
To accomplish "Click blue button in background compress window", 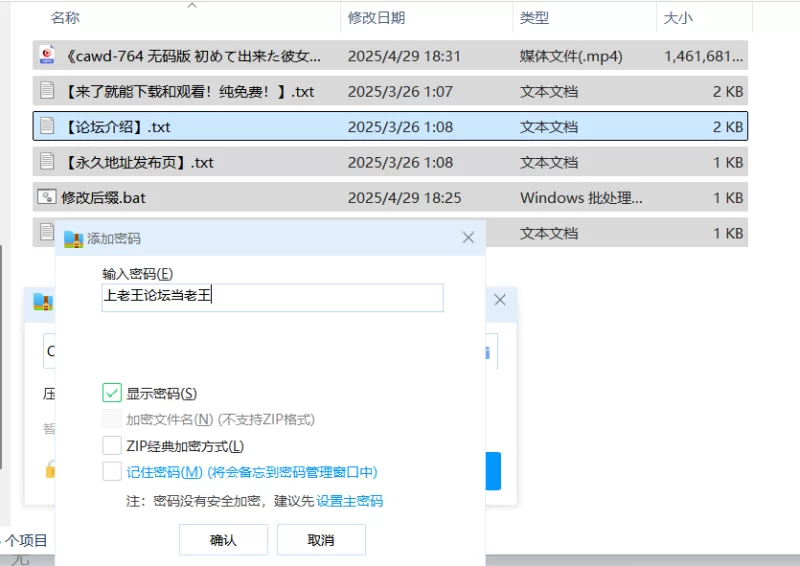I will pyautogui.click(x=493, y=471).
